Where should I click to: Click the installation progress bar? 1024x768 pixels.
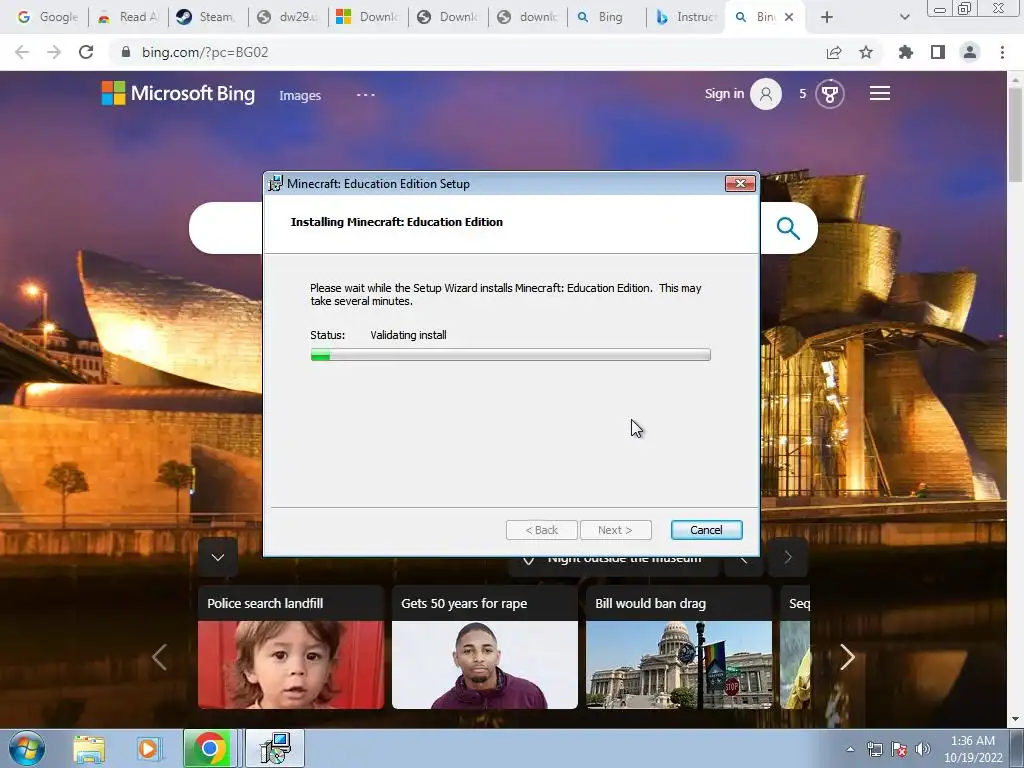pos(510,355)
